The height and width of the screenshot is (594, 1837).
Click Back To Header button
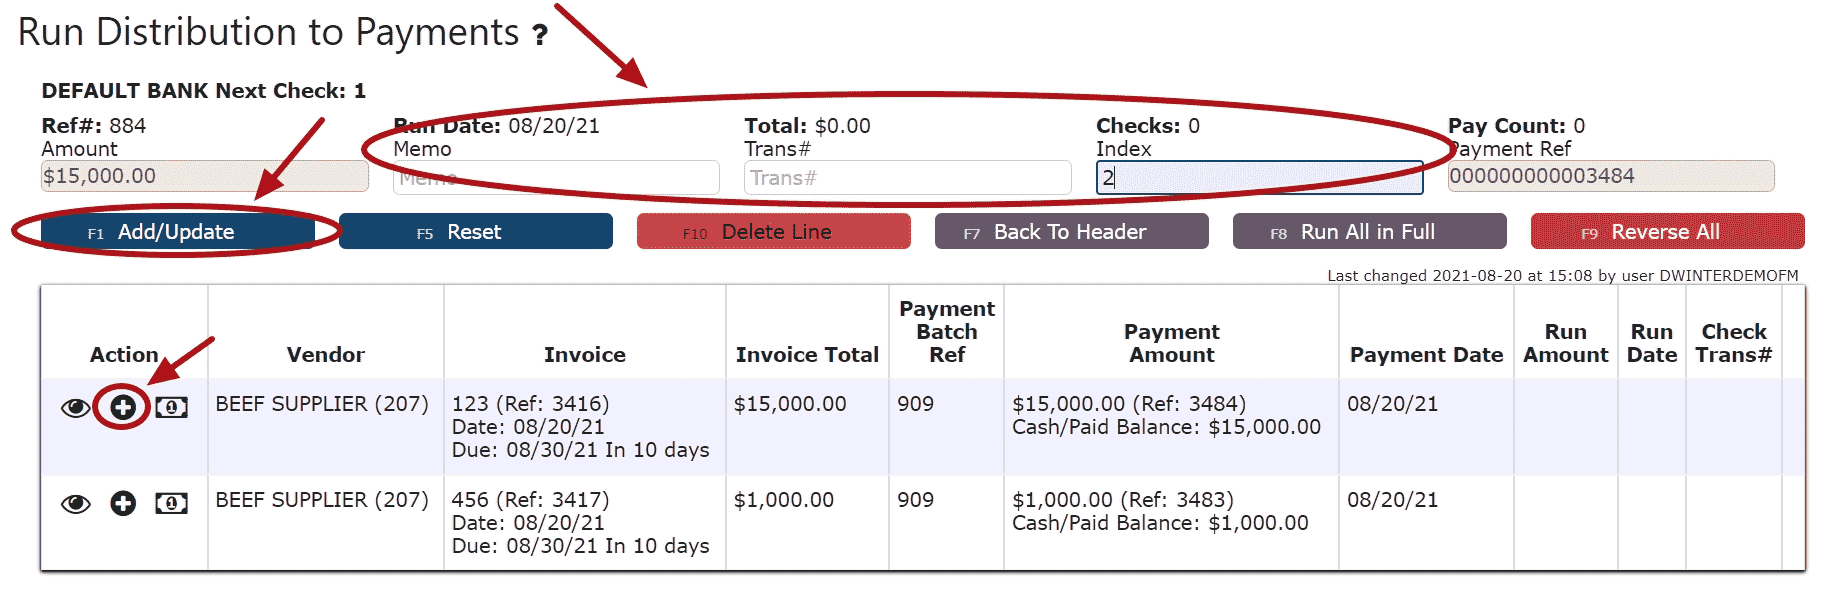(x=1071, y=232)
